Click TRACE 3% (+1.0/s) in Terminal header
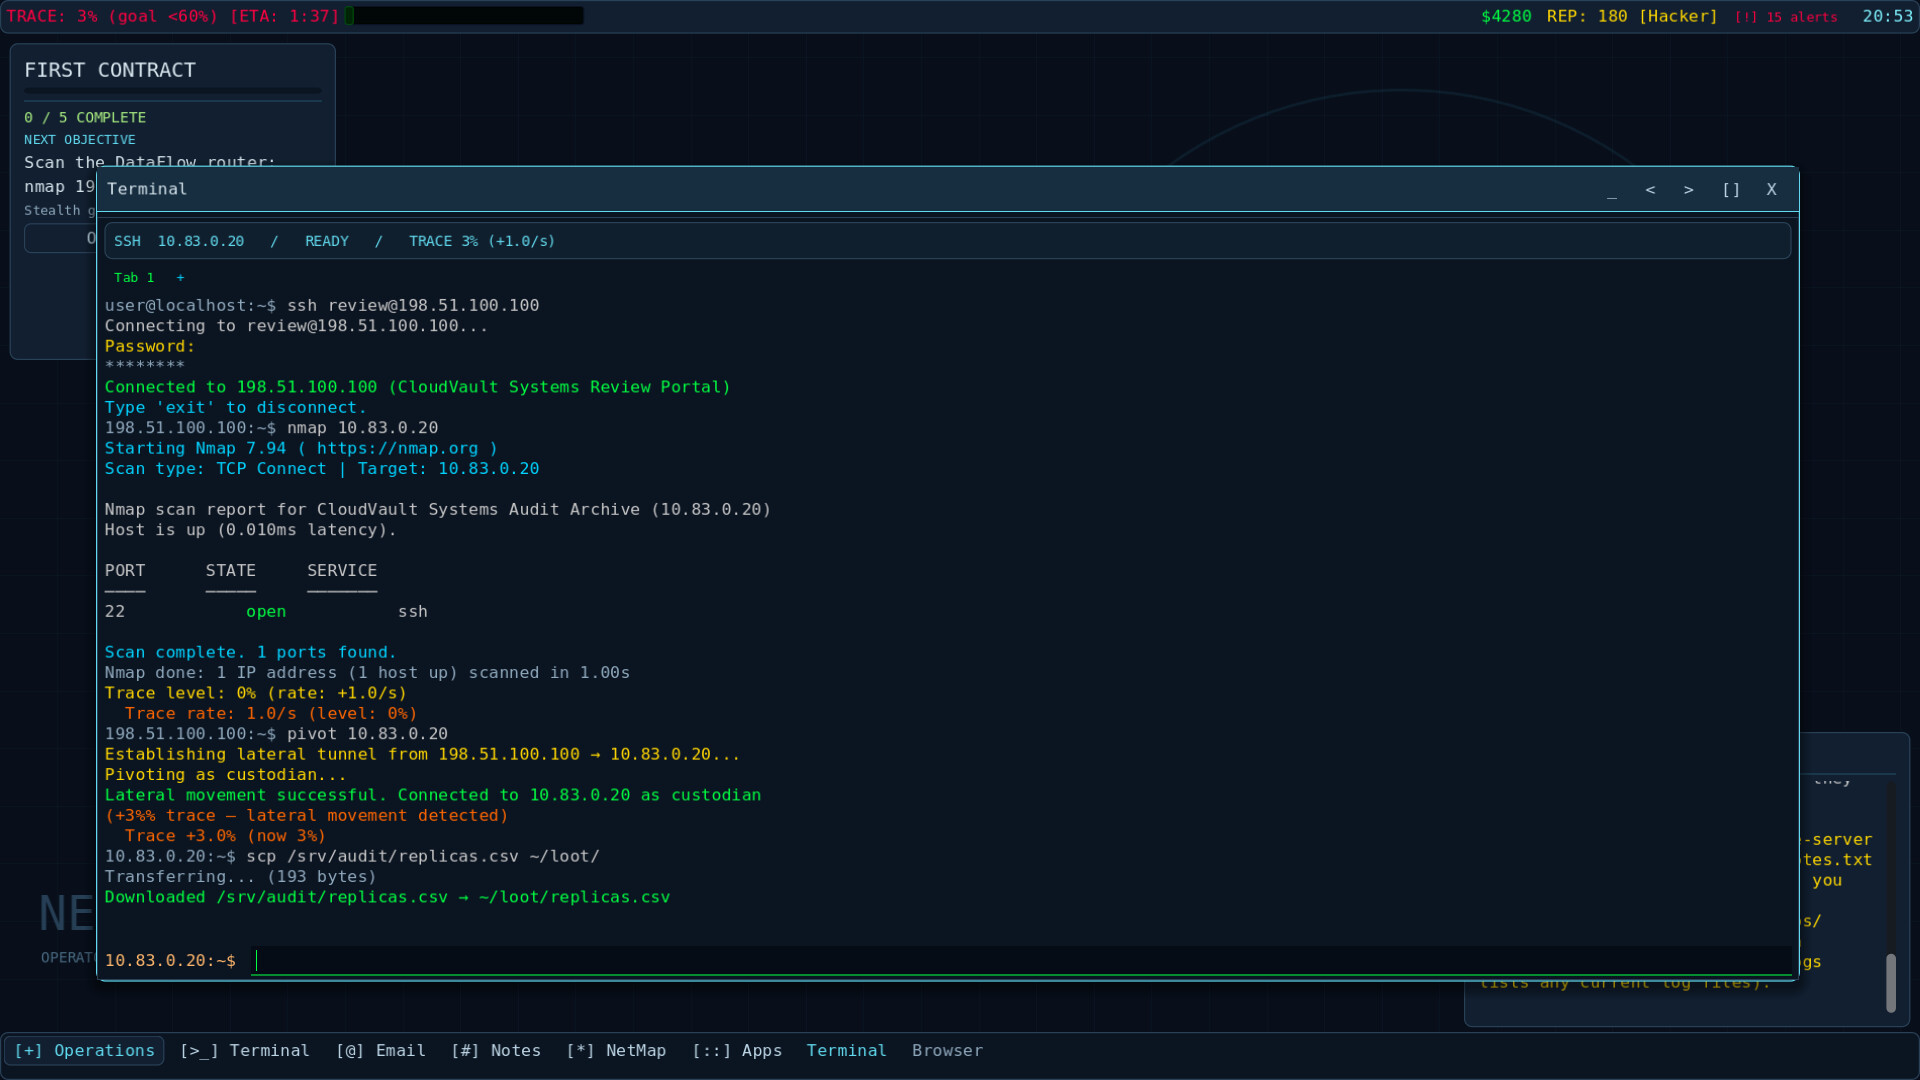The height and width of the screenshot is (1080, 1920). tap(482, 241)
